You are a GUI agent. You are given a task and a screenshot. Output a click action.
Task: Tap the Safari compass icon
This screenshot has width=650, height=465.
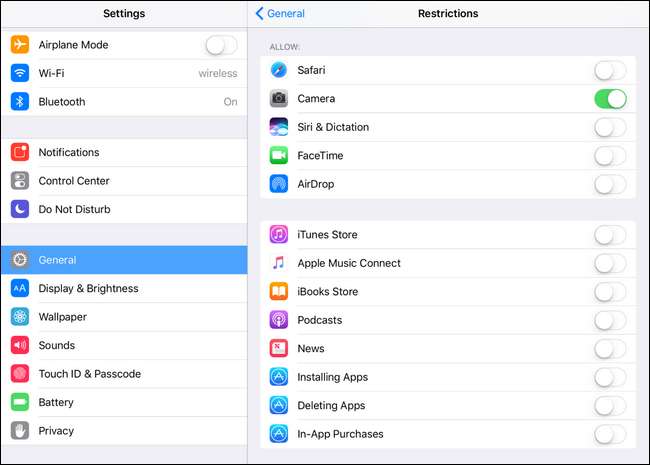pos(279,70)
